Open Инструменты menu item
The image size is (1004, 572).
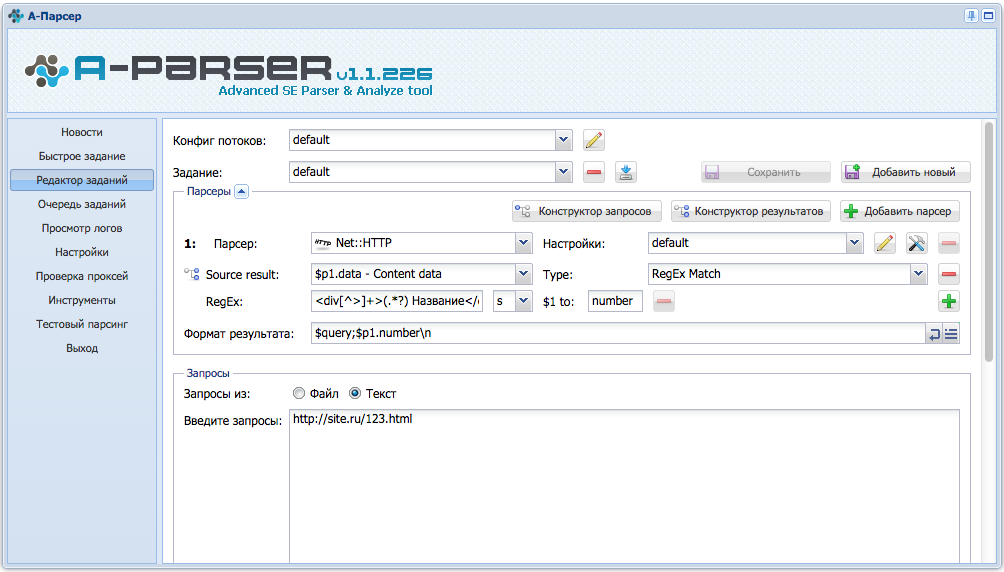click(x=82, y=300)
